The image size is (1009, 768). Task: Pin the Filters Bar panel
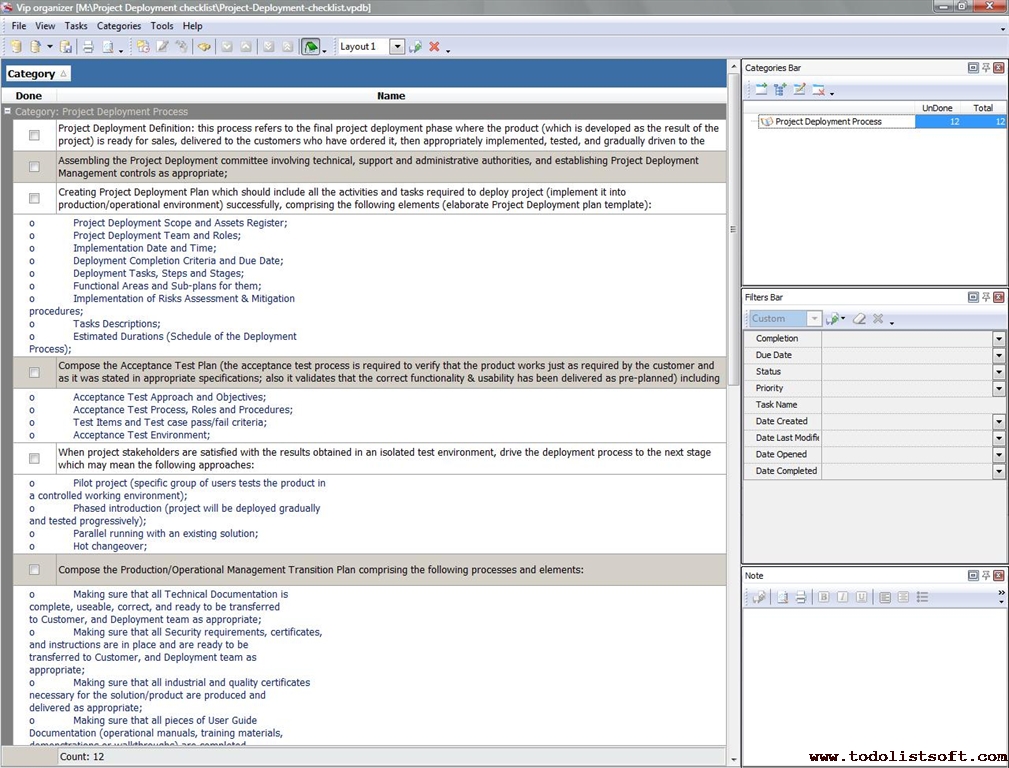(985, 297)
